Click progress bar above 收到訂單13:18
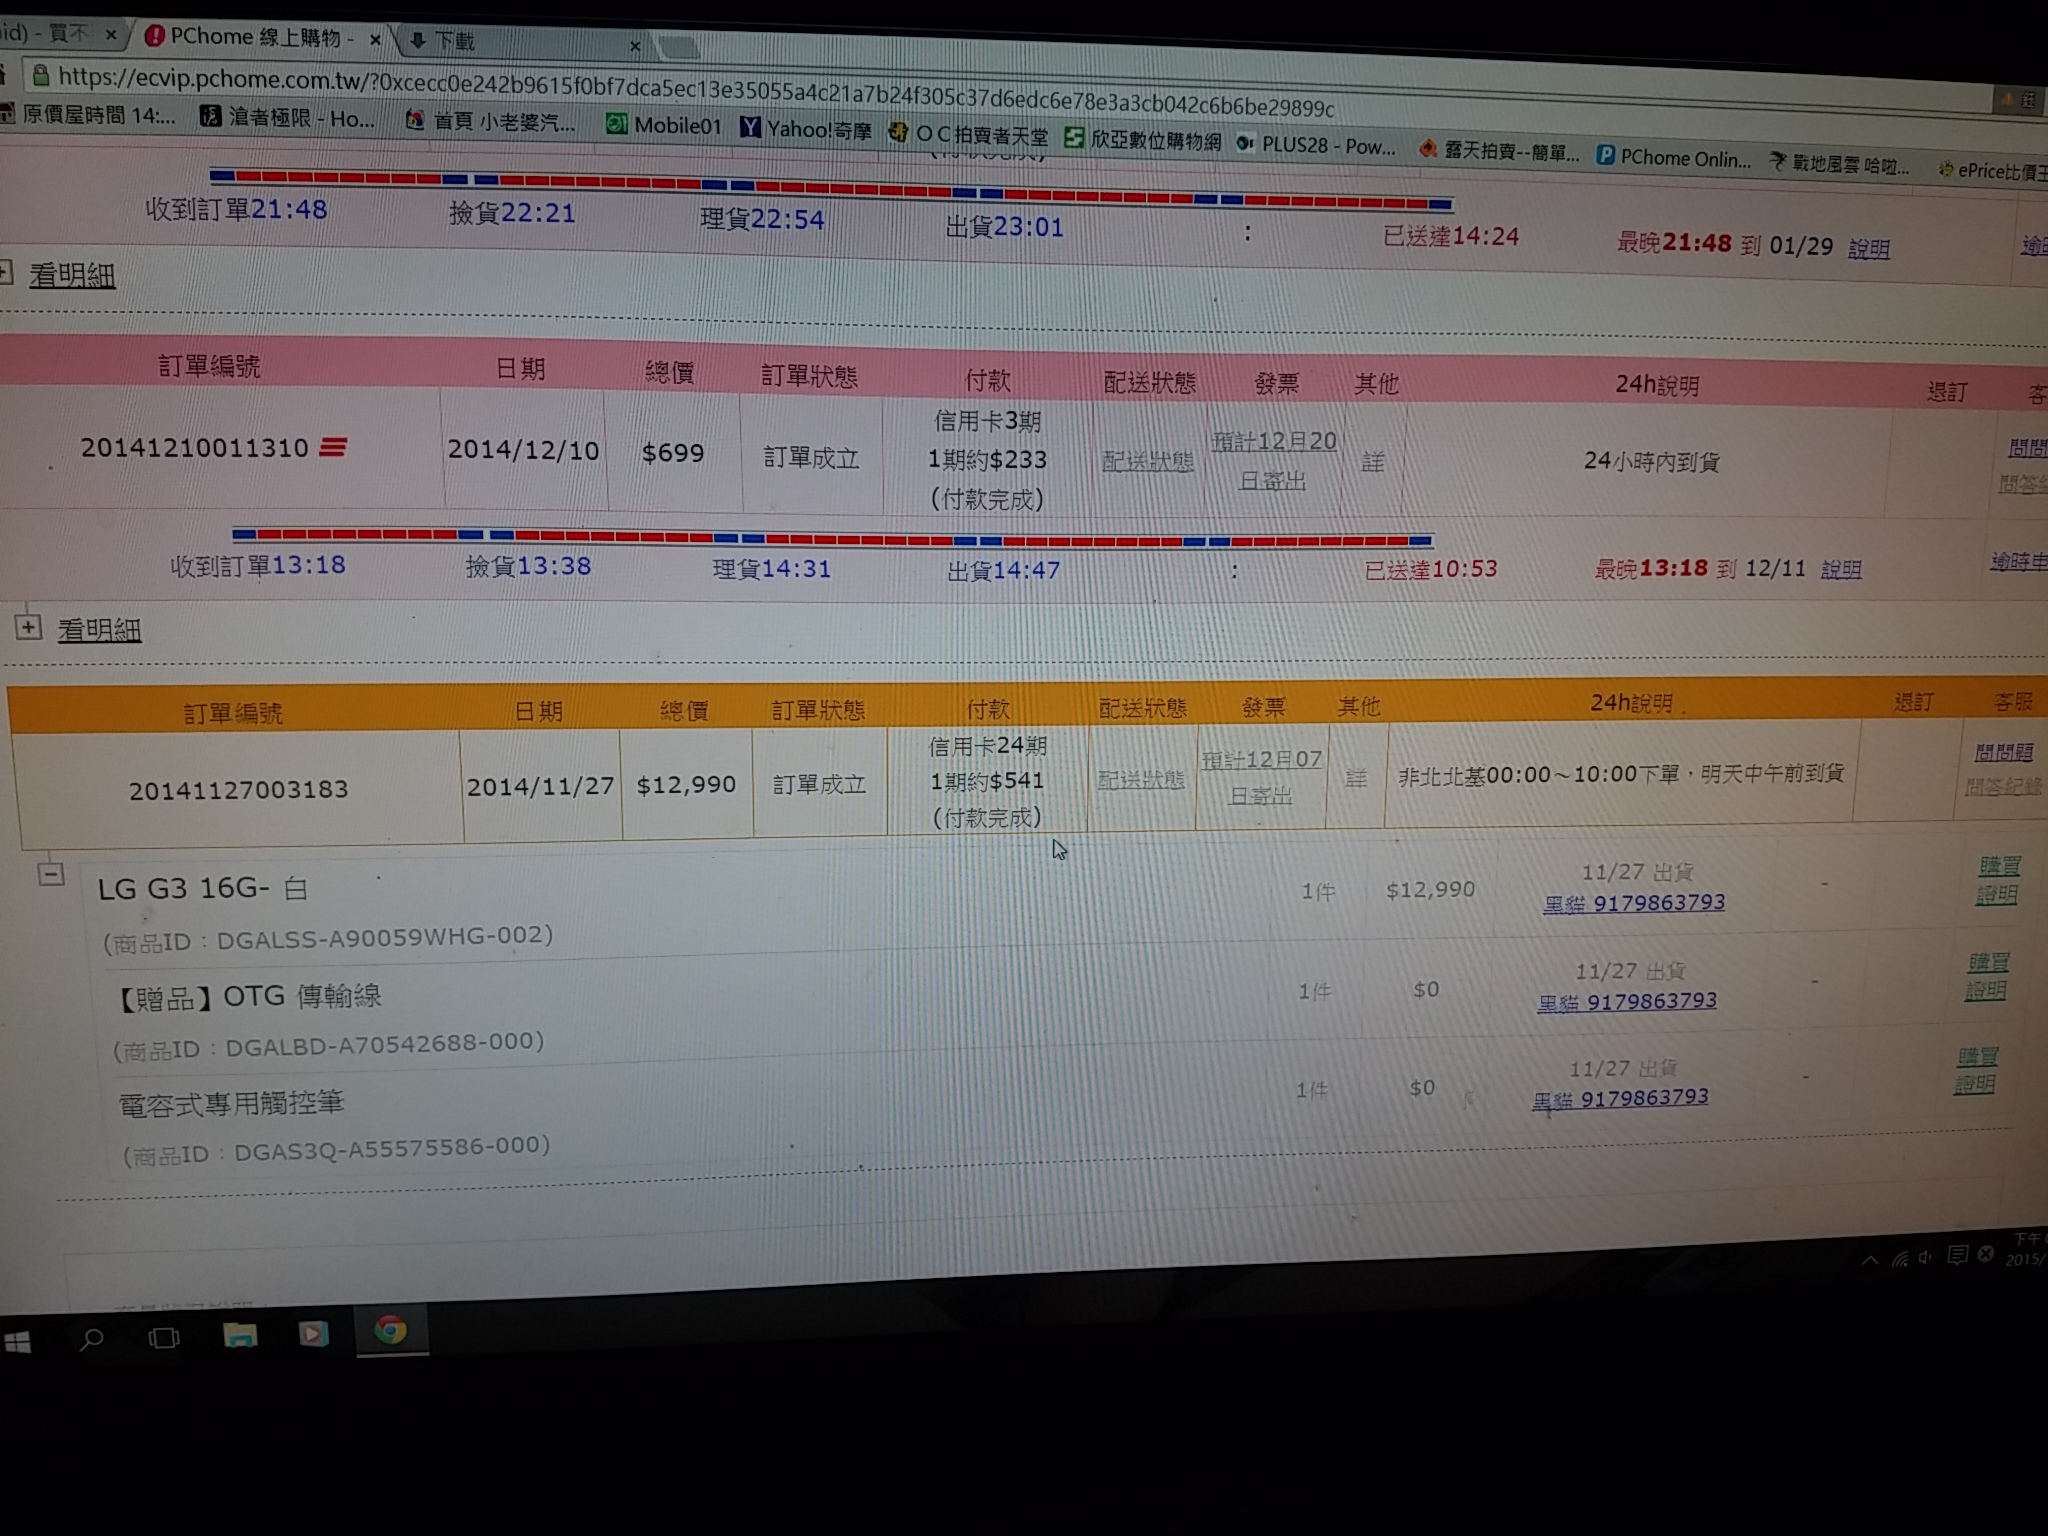Viewport: 2048px width, 1536px height. coord(833,538)
